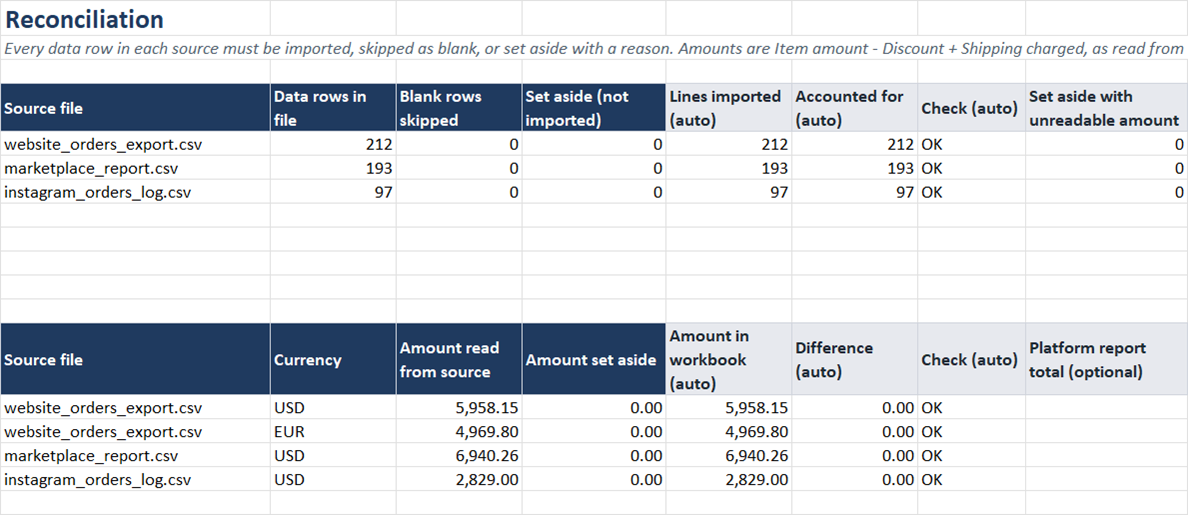The image size is (1188, 515).
Task: Select the OK check in the 6,940.26 row
Action: 971,456
